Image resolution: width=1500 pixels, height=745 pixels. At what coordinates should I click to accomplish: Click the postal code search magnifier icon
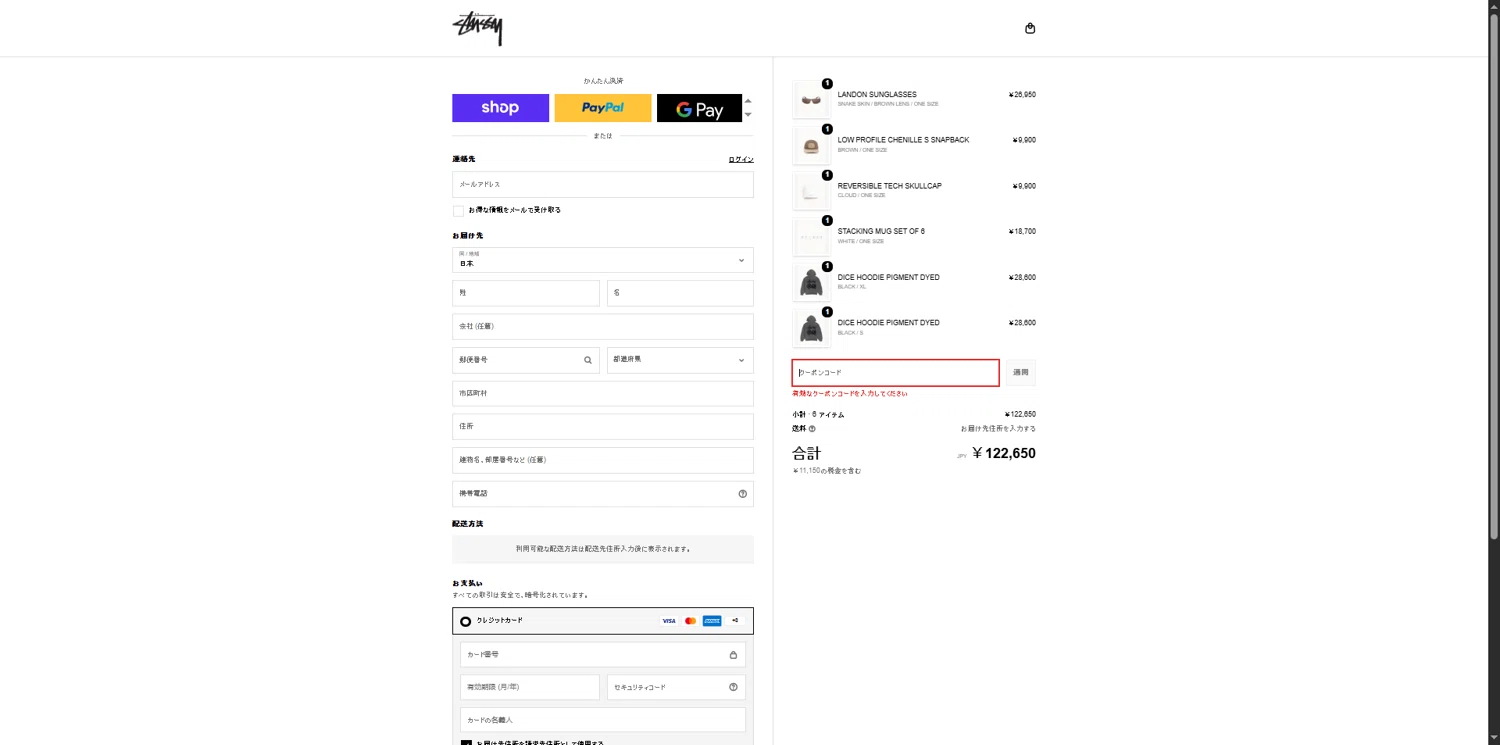tap(588, 360)
